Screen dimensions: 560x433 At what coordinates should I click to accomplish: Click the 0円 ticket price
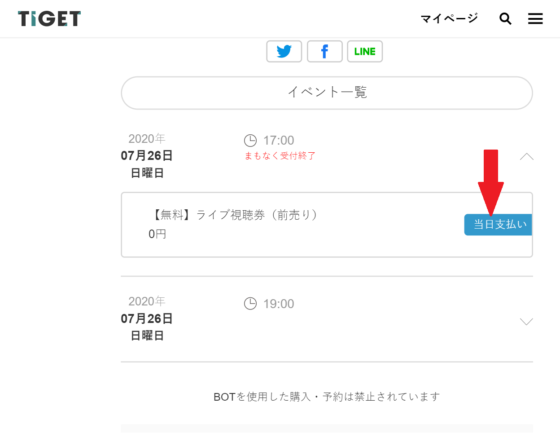point(158,234)
